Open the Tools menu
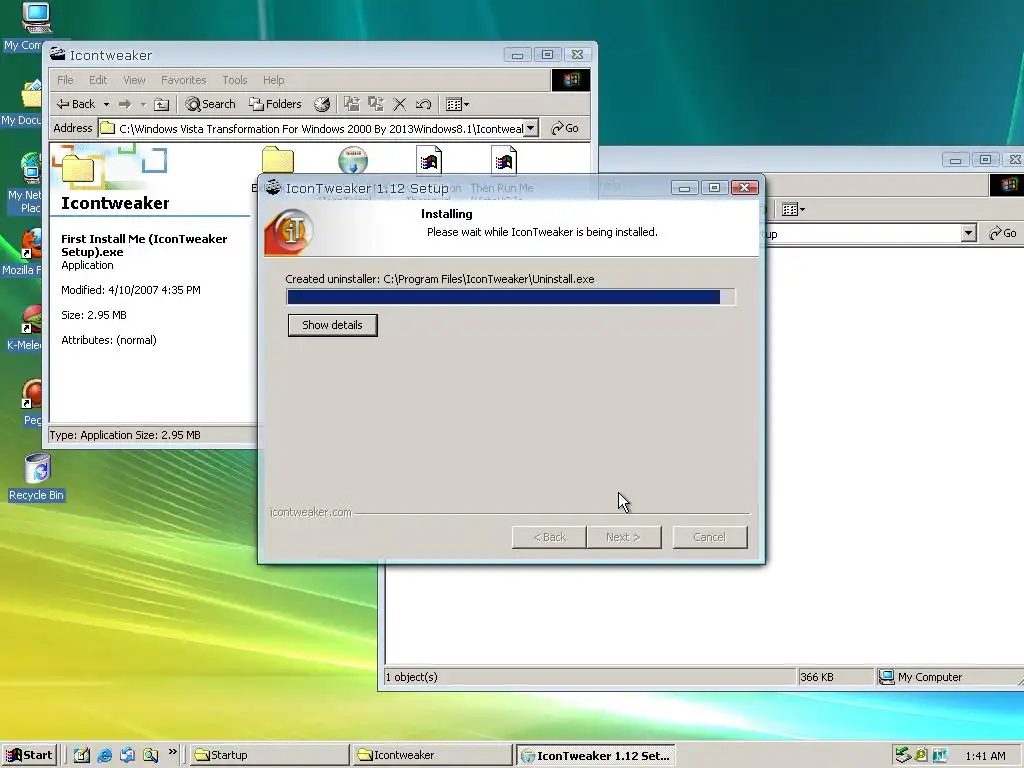Screen dimensions: 1024x768 (234, 80)
